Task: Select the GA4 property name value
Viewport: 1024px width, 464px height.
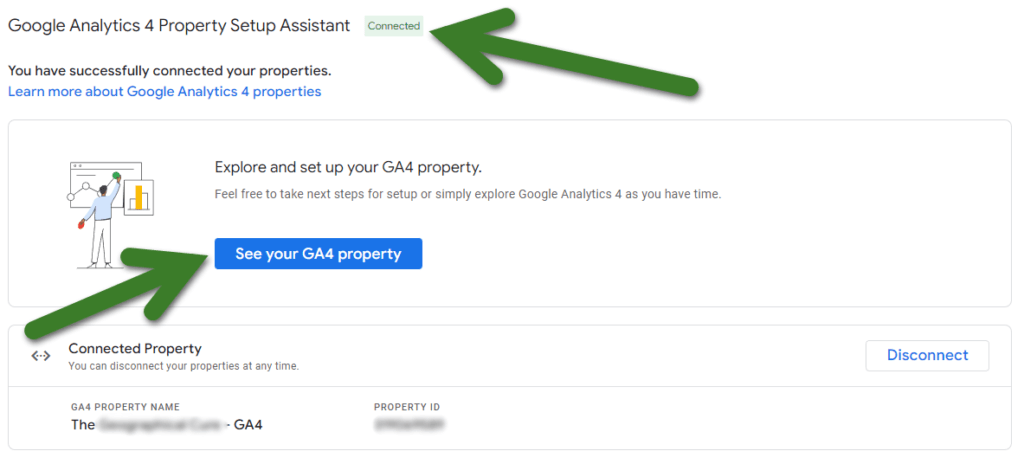Action: (167, 425)
